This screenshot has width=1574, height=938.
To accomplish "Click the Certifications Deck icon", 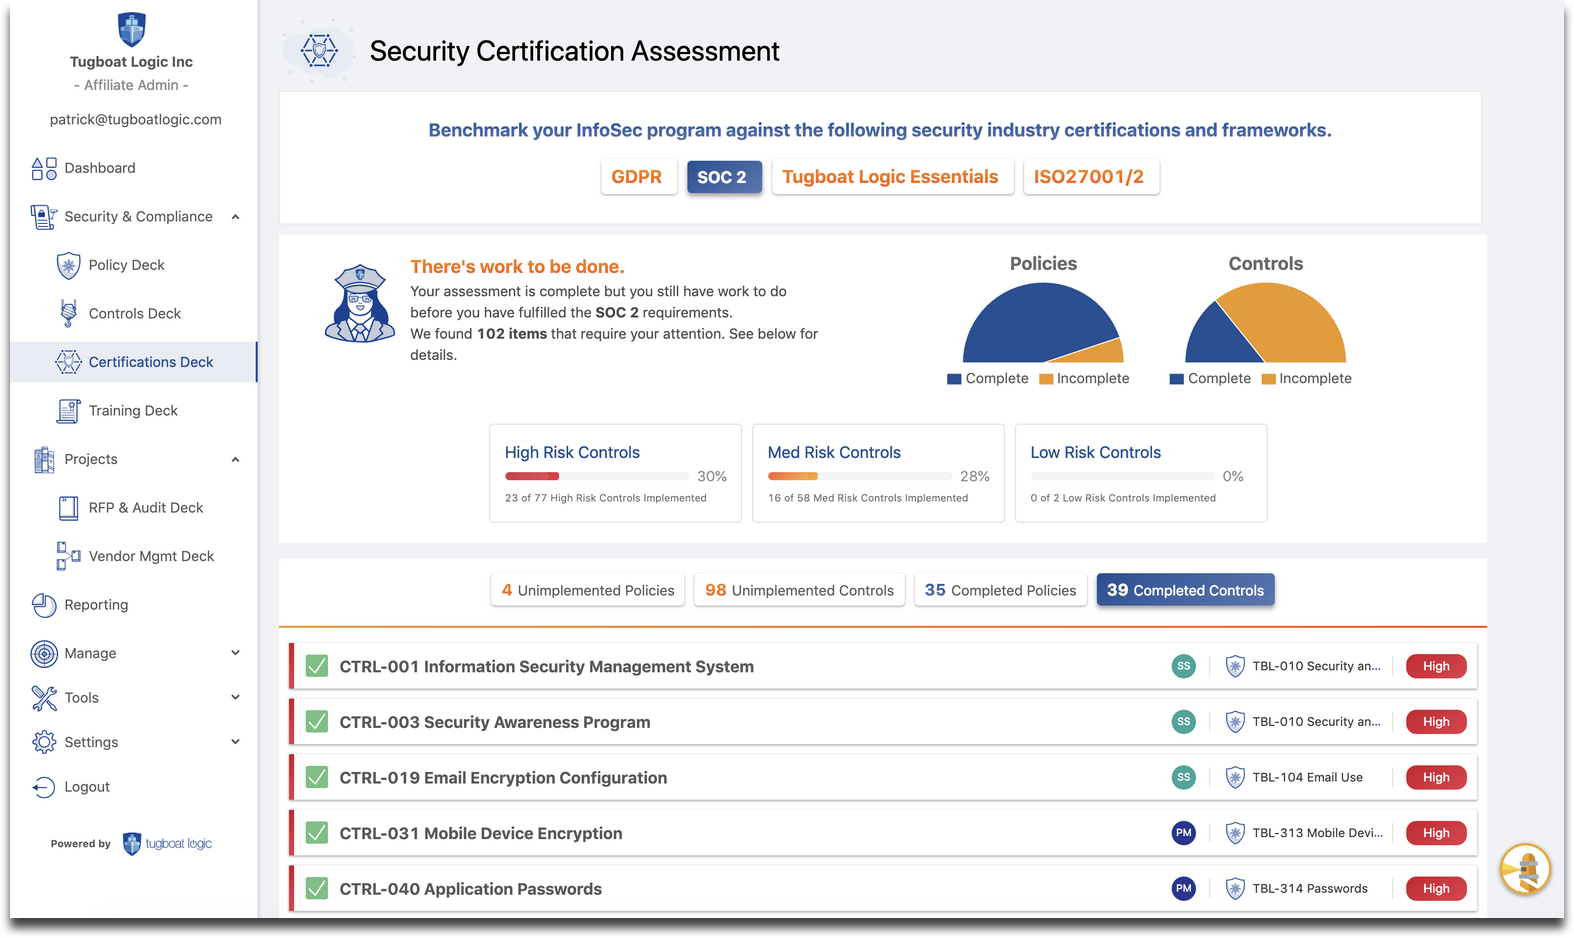I will pos(68,362).
